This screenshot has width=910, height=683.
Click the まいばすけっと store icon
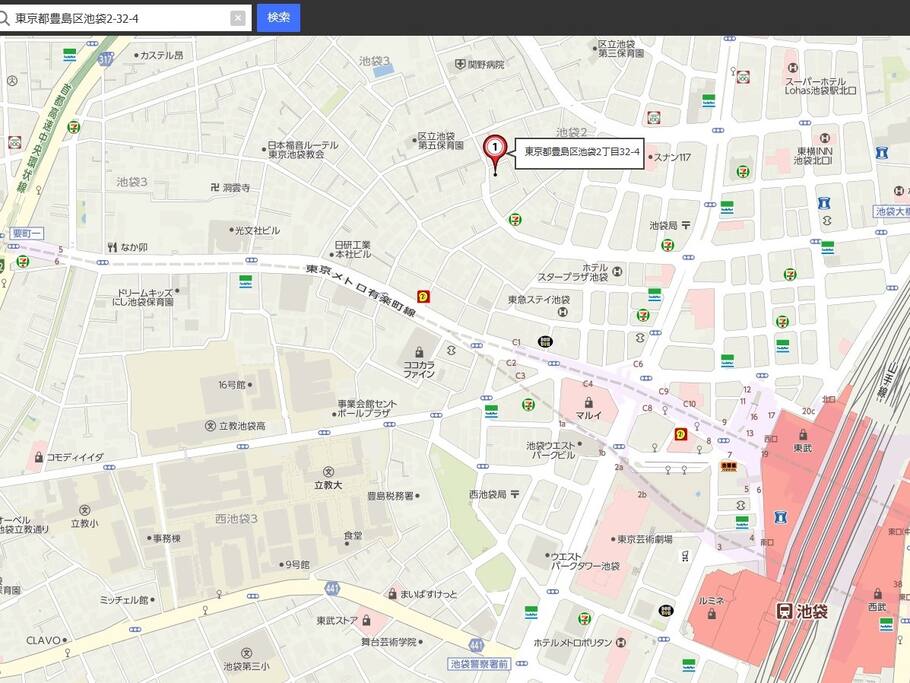tap(392, 594)
